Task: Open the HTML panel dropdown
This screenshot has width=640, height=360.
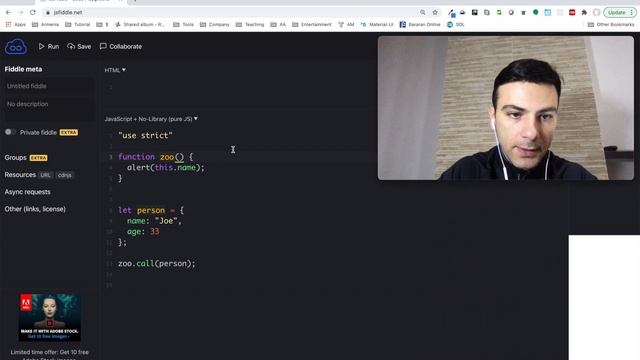Action: coord(115,70)
